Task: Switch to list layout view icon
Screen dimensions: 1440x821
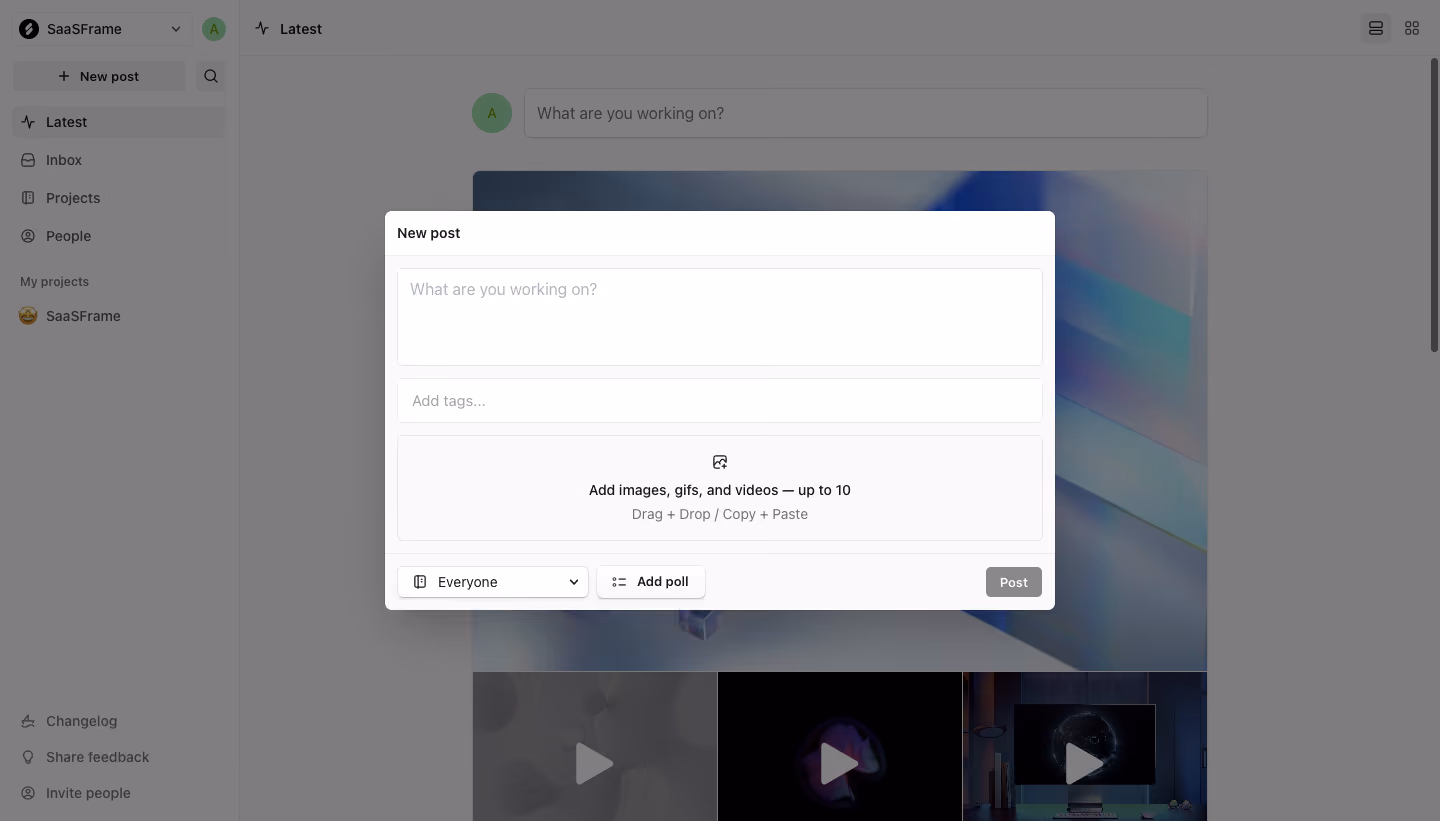Action: [x=1376, y=28]
